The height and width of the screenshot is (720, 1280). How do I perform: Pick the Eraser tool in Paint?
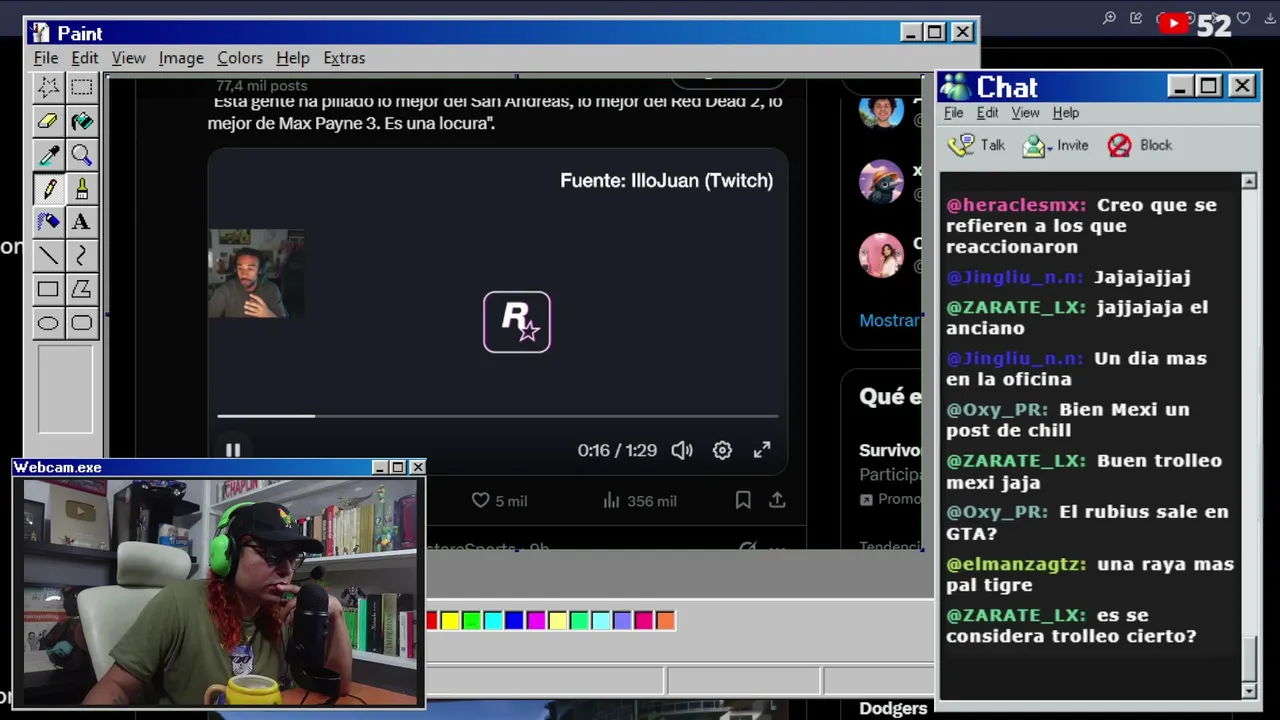tap(48, 121)
